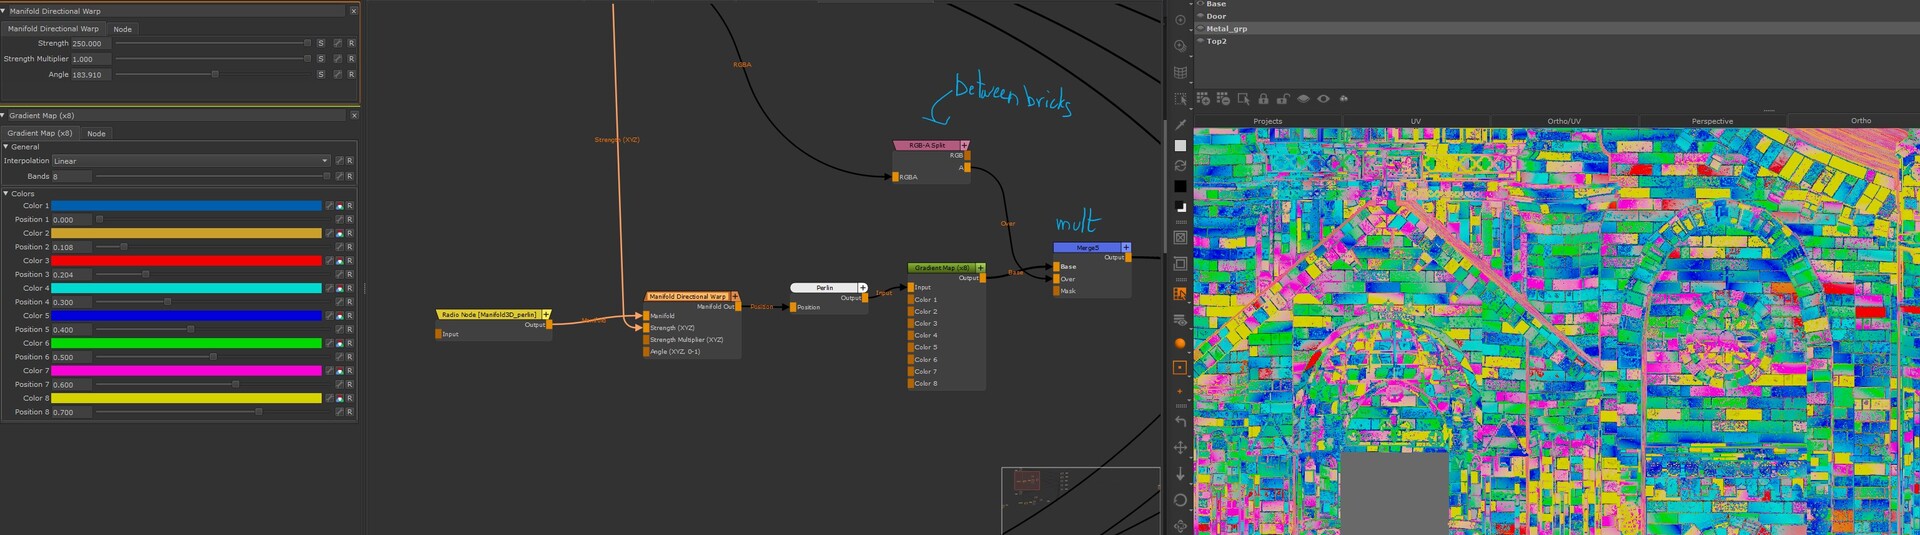Click the circular rotate tool icon
The image size is (1920, 535).
click(x=1180, y=500)
